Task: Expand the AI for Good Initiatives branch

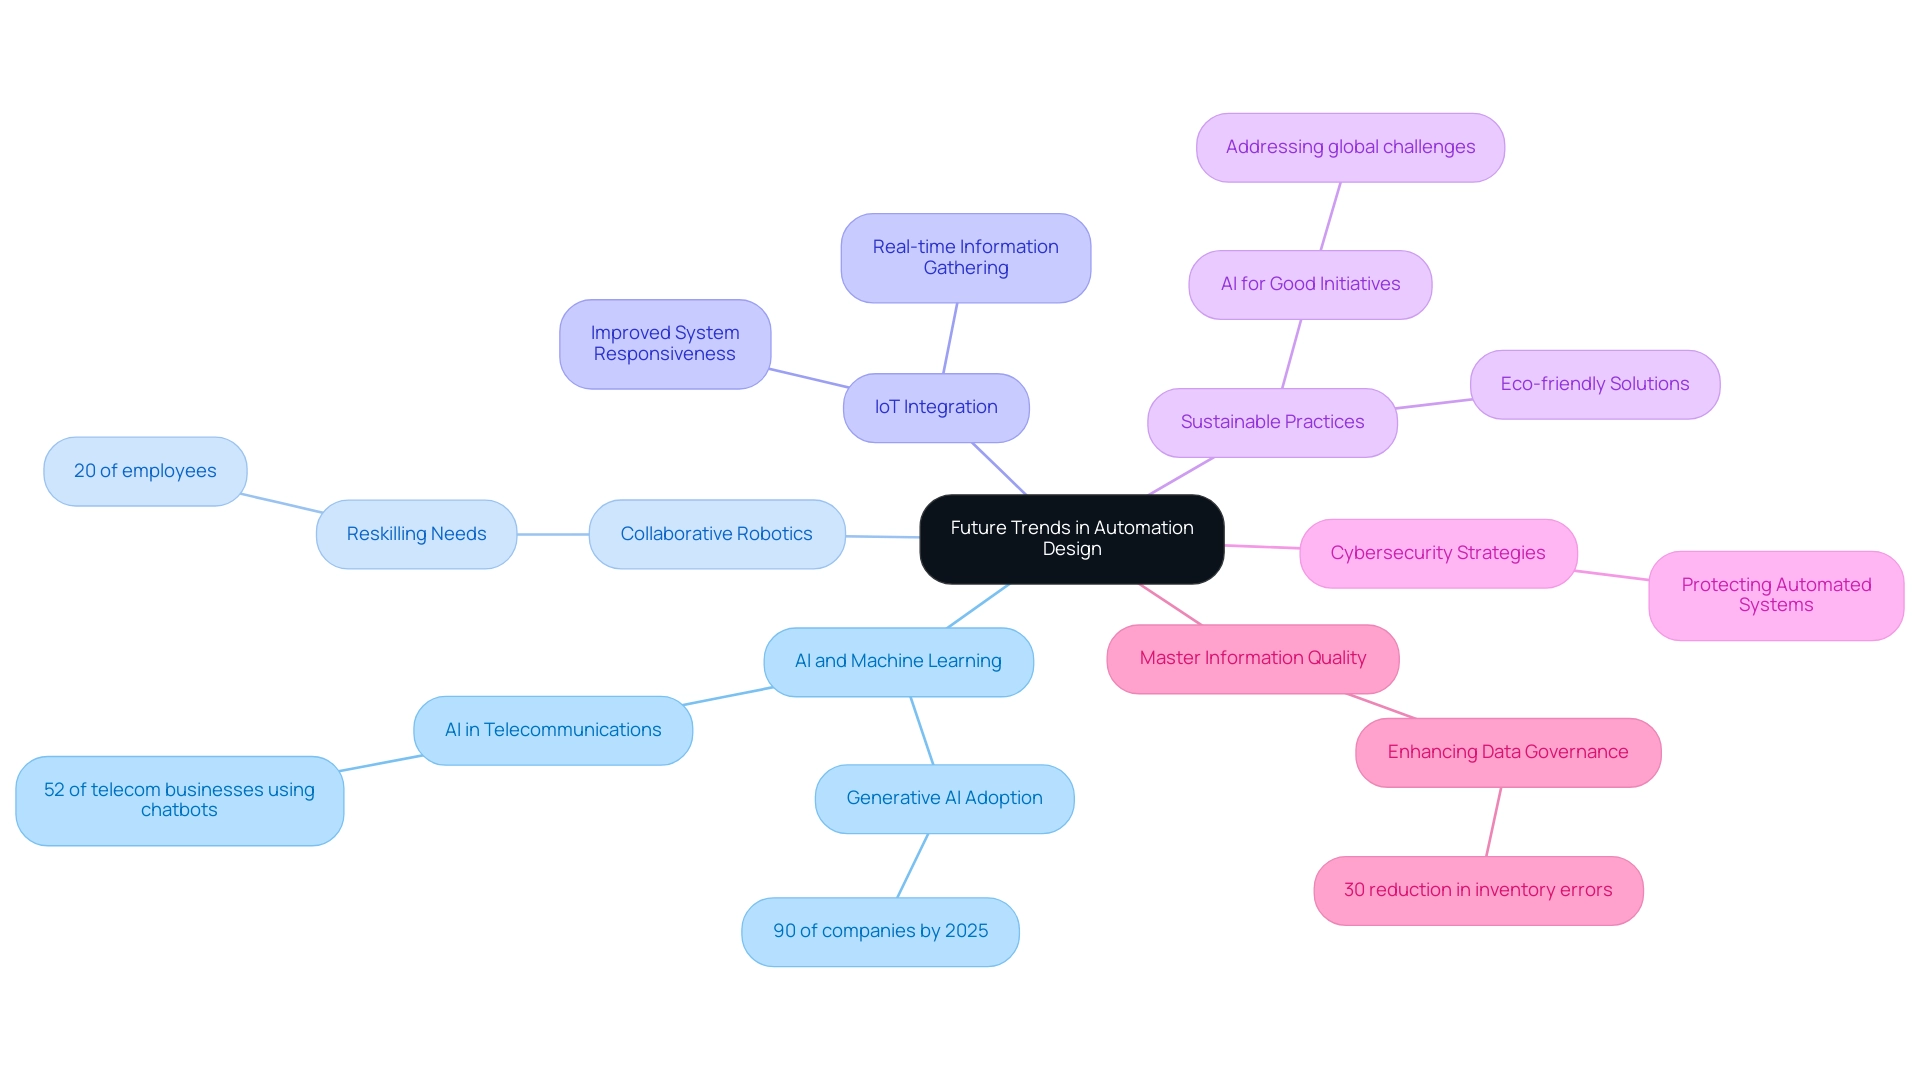Action: (1309, 282)
